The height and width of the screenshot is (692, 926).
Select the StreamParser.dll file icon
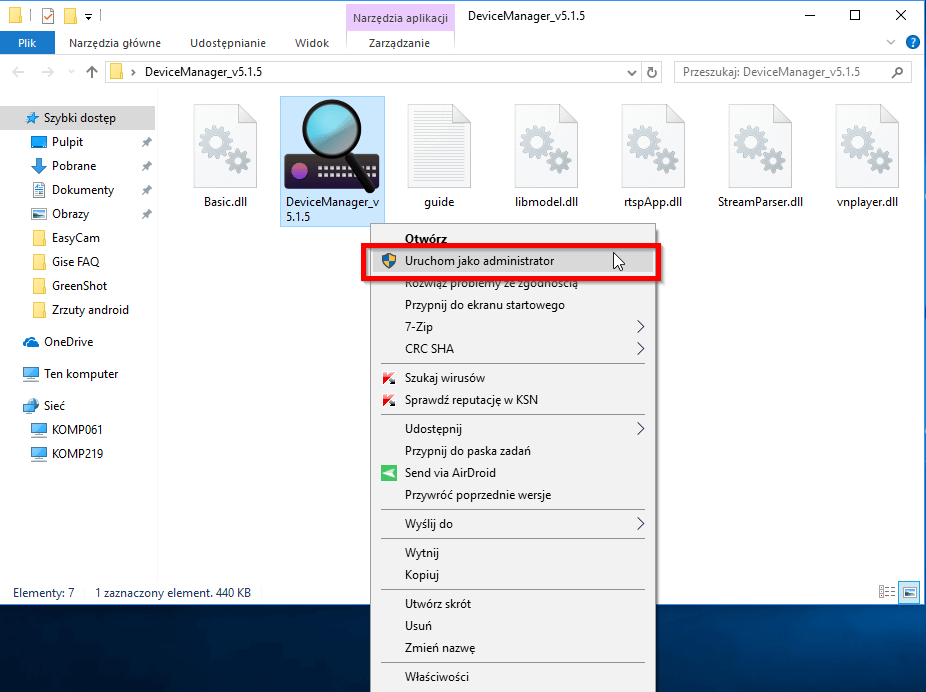click(760, 150)
